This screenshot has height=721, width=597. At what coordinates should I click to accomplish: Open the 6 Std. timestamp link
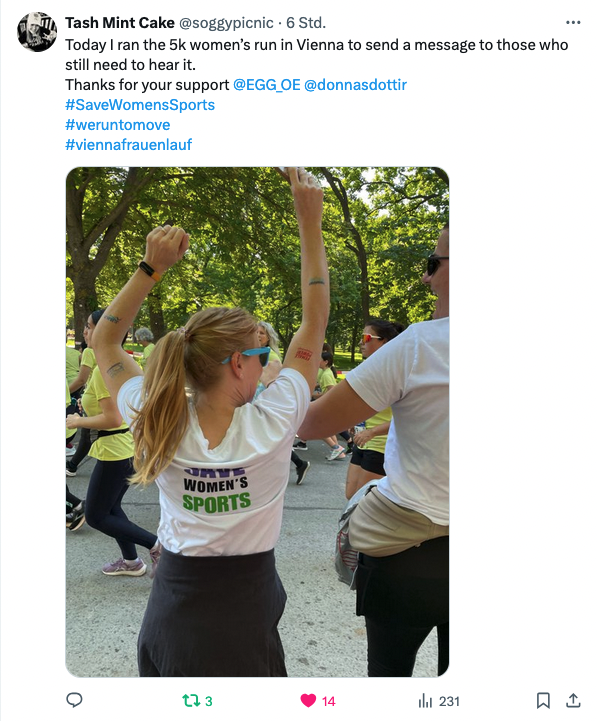click(306, 23)
